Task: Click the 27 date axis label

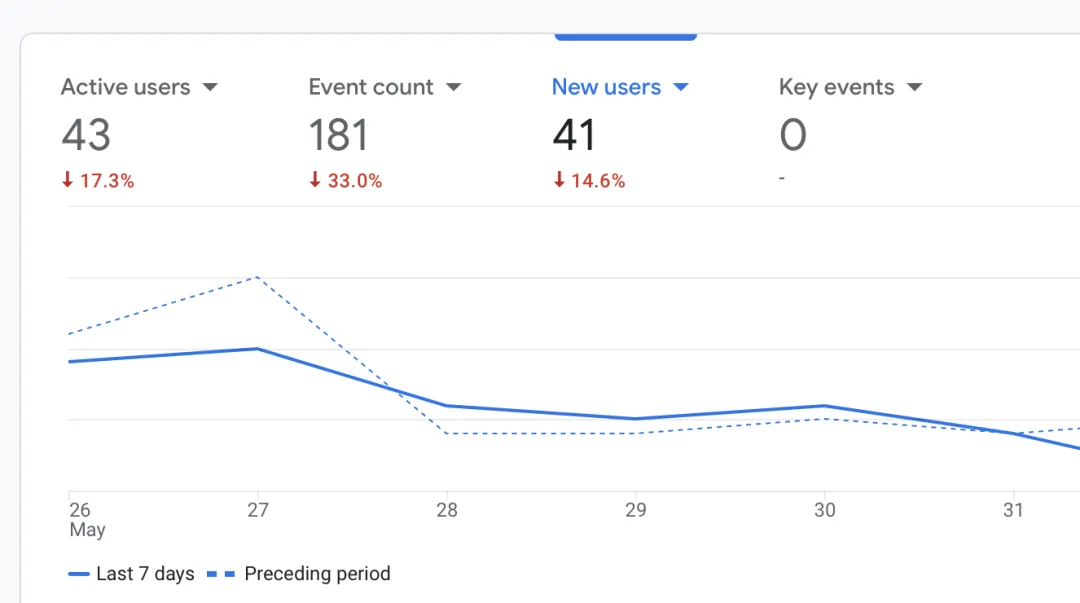Action: pyautogui.click(x=258, y=510)
